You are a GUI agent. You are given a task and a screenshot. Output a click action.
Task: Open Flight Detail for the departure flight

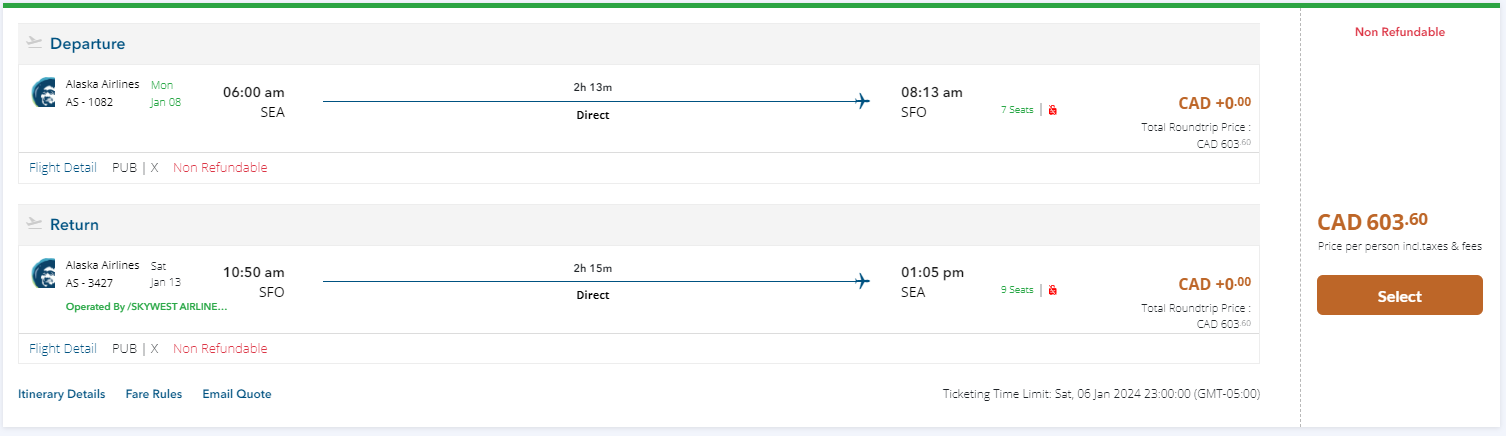63,168
